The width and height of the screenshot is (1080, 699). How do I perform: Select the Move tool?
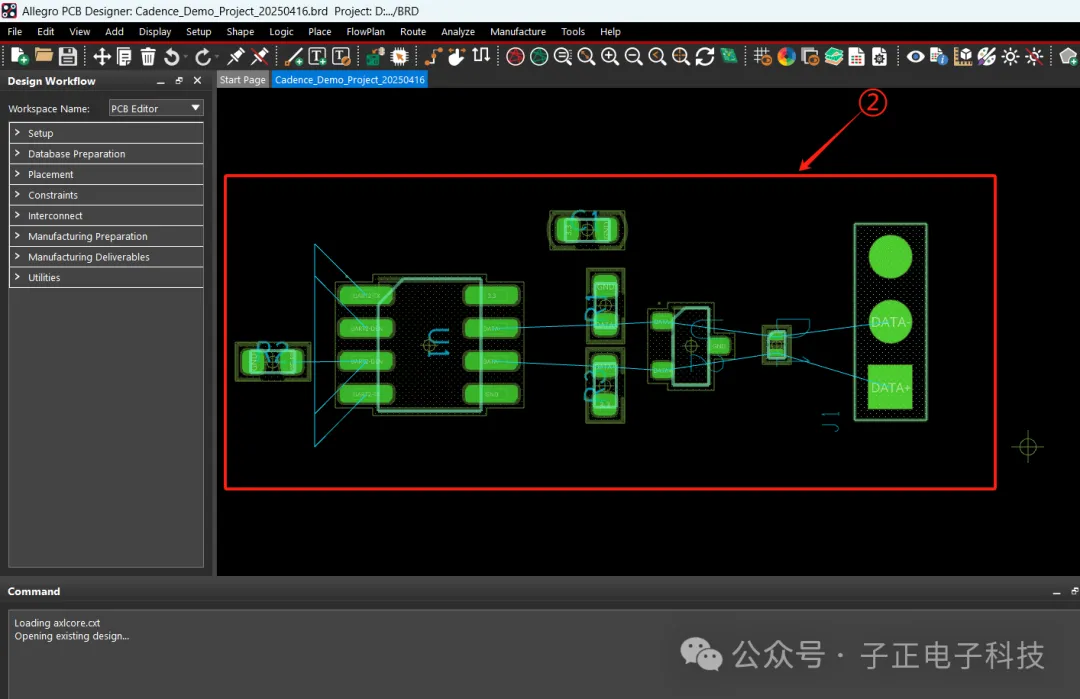tap(102, 56)
